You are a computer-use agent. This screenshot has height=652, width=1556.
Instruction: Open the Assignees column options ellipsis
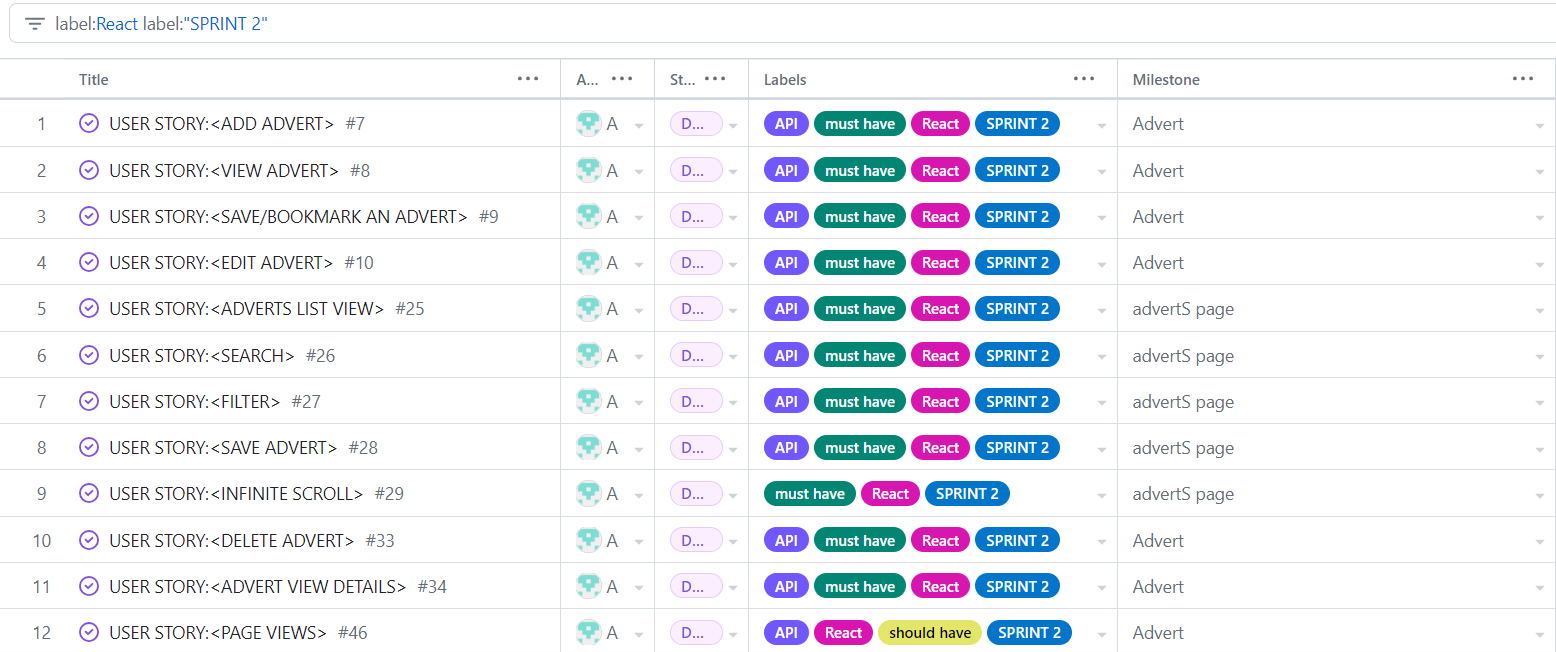click(x=622, y=78)
